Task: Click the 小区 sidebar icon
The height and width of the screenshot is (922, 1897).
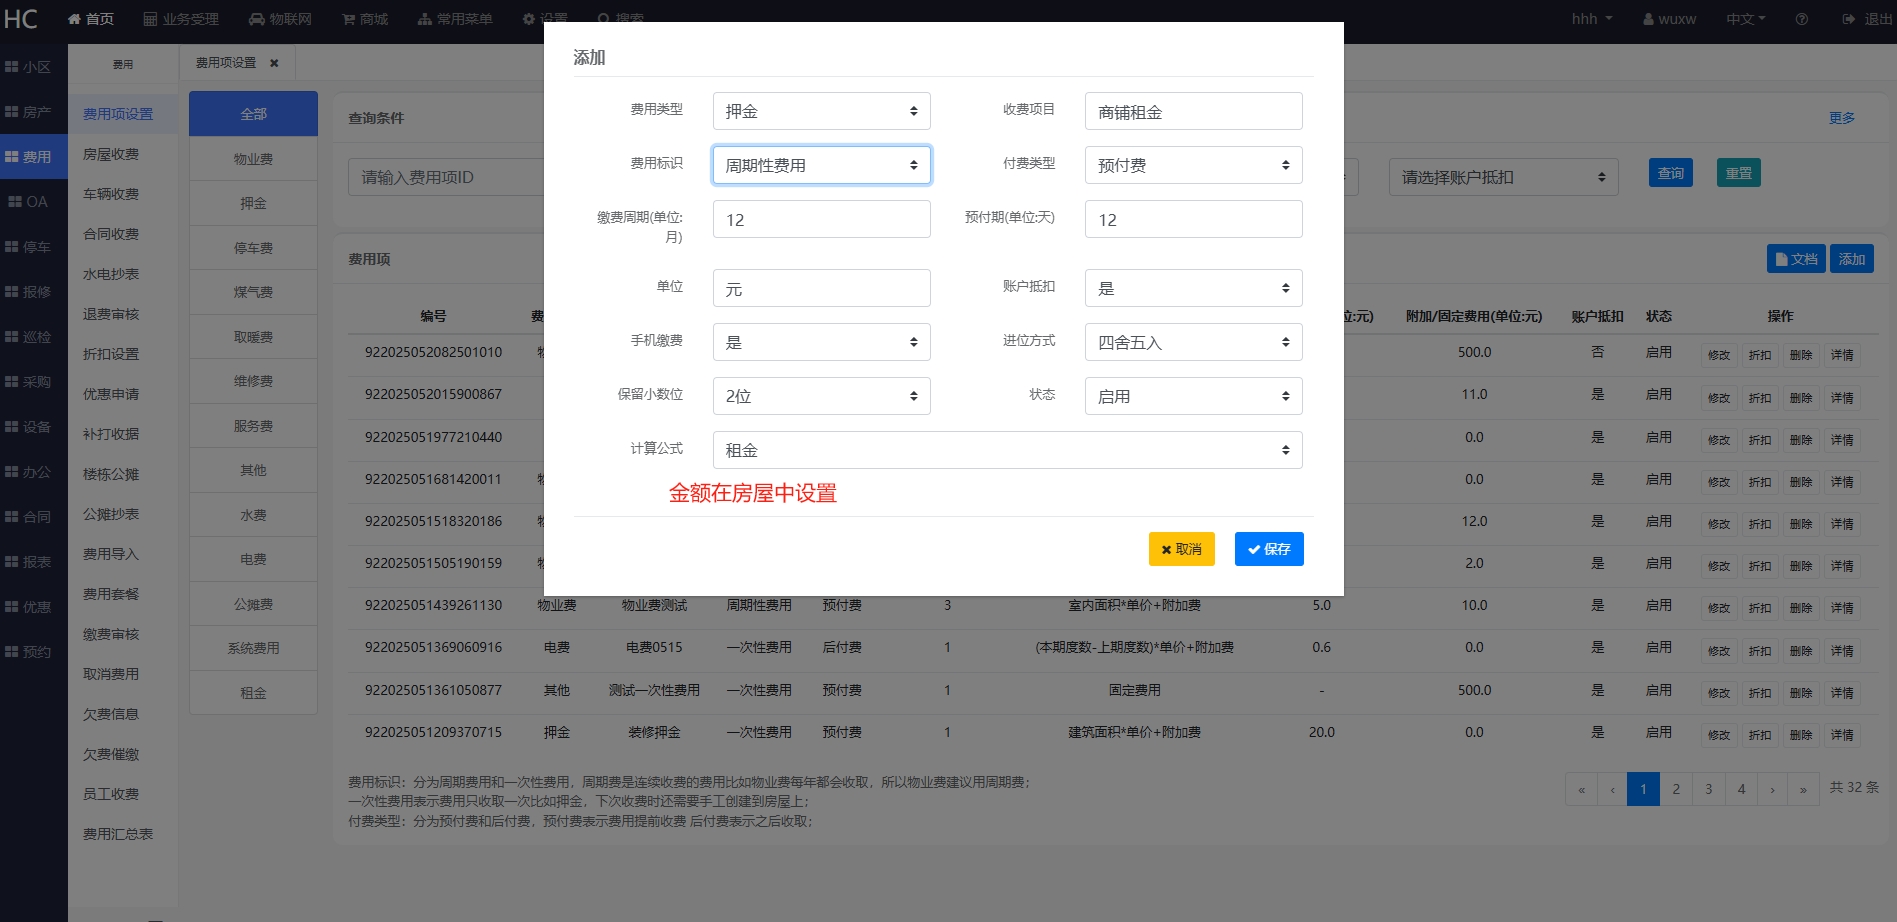Action: tap(12, 67)
